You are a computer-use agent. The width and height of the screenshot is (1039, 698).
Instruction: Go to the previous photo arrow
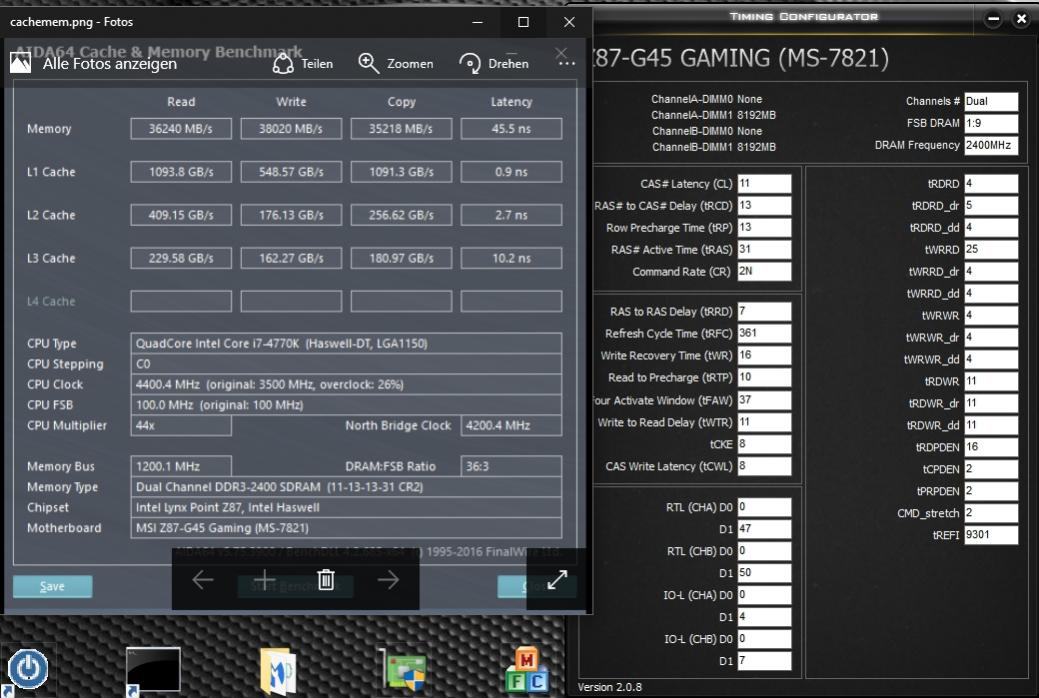pyautogui.click(x=203, y=579)
